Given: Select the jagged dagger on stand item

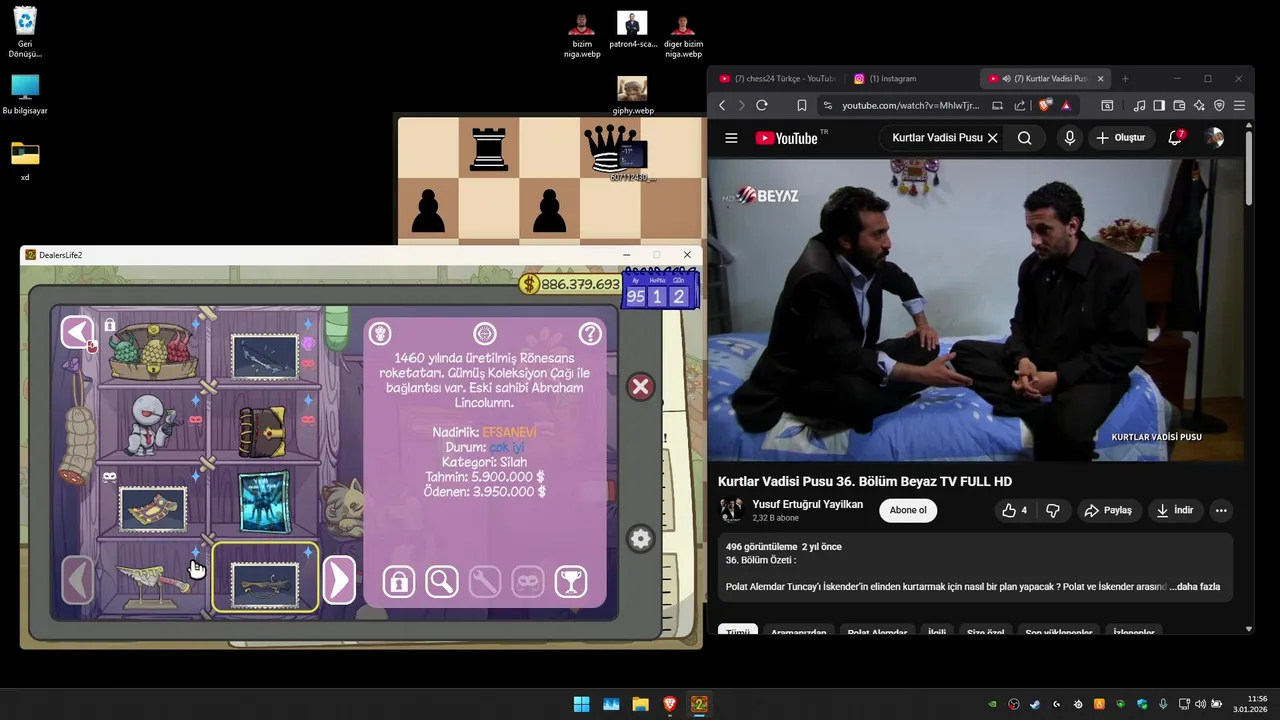Looking at the screenshot, I should 152,584.
